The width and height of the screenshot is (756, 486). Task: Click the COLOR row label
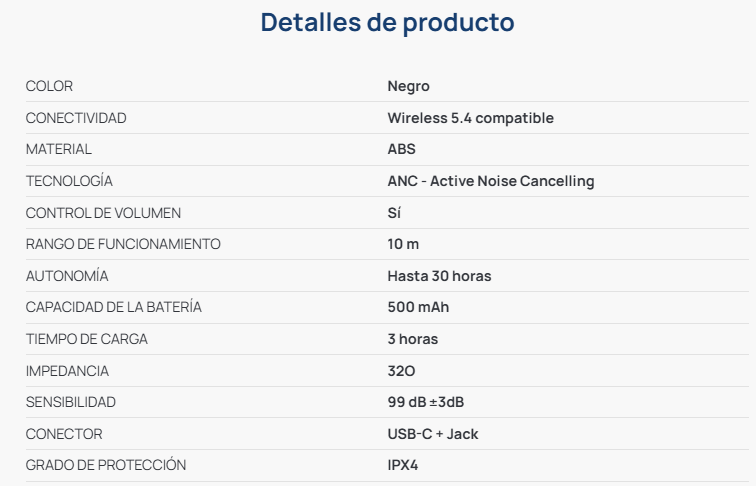(49, 86)
